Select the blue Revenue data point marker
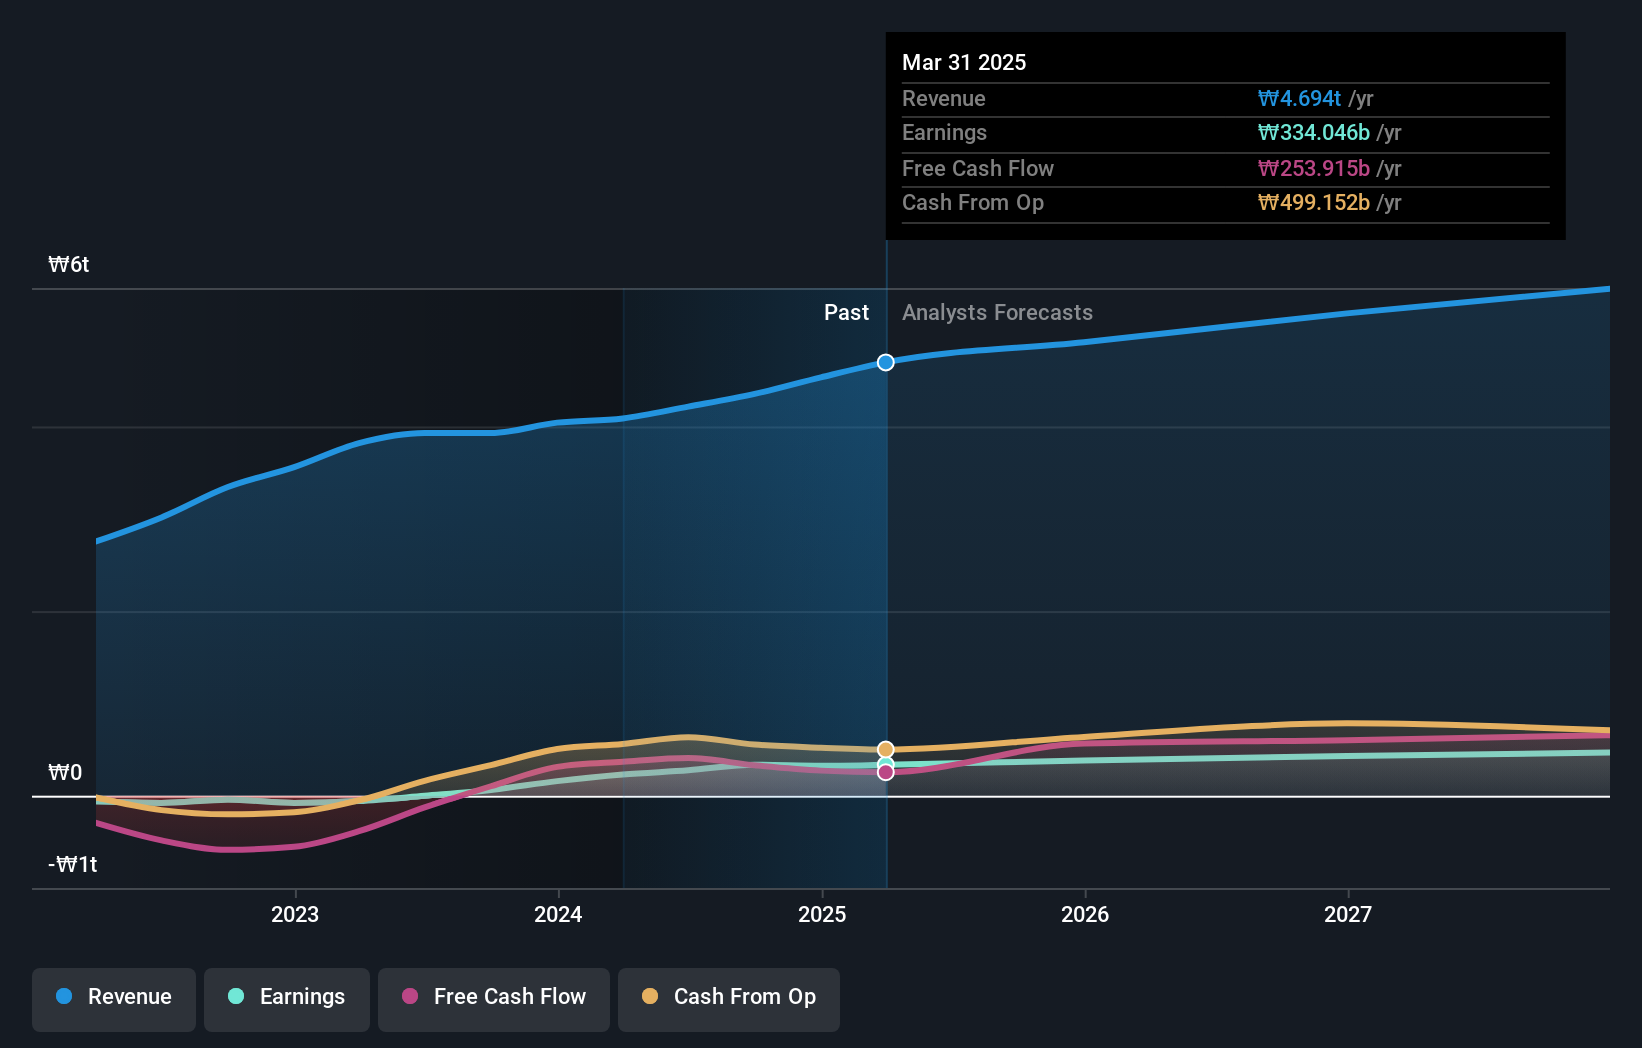 (885, 362)
